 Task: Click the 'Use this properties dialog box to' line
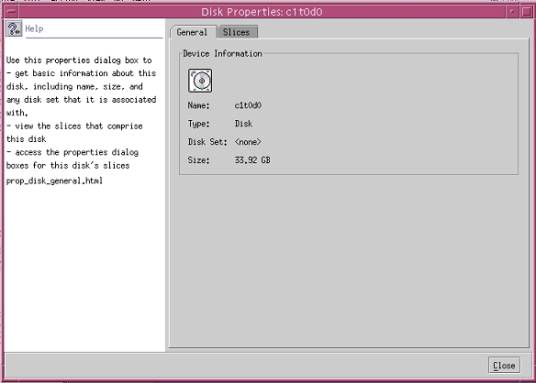tap(79, 60)
